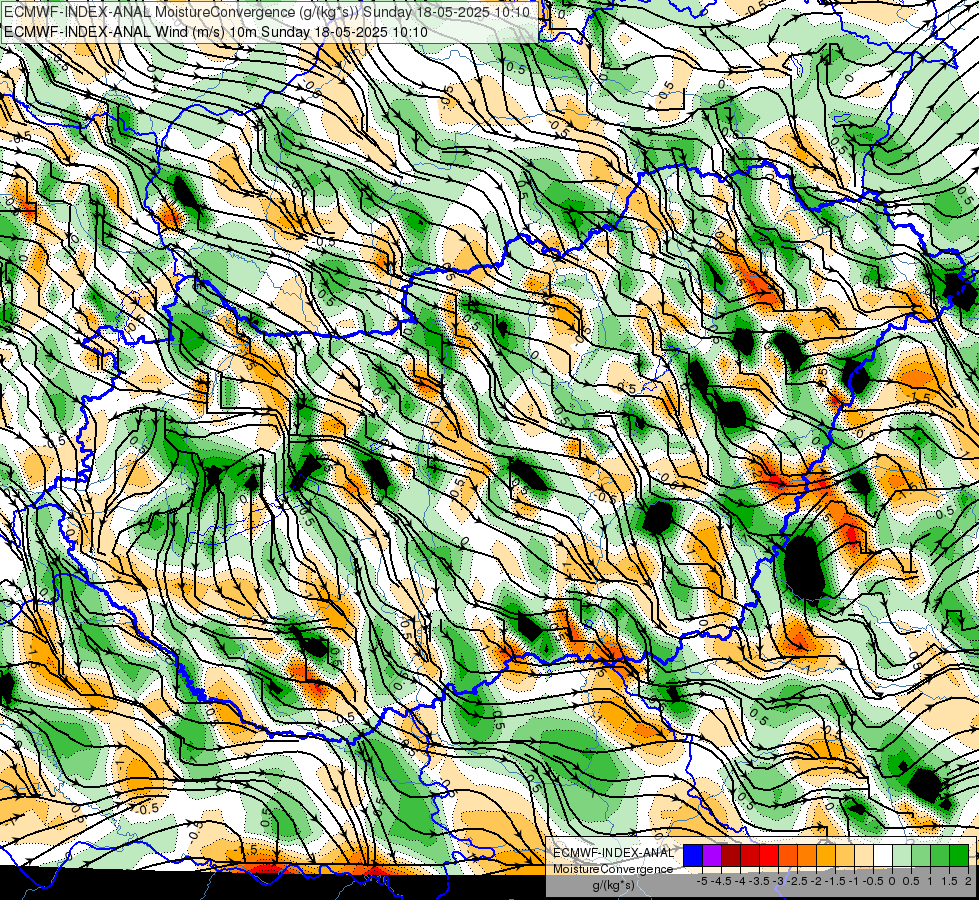Click the blue legend swatch
Viewport: 979px width, 900px height.
tap(693, 855)
